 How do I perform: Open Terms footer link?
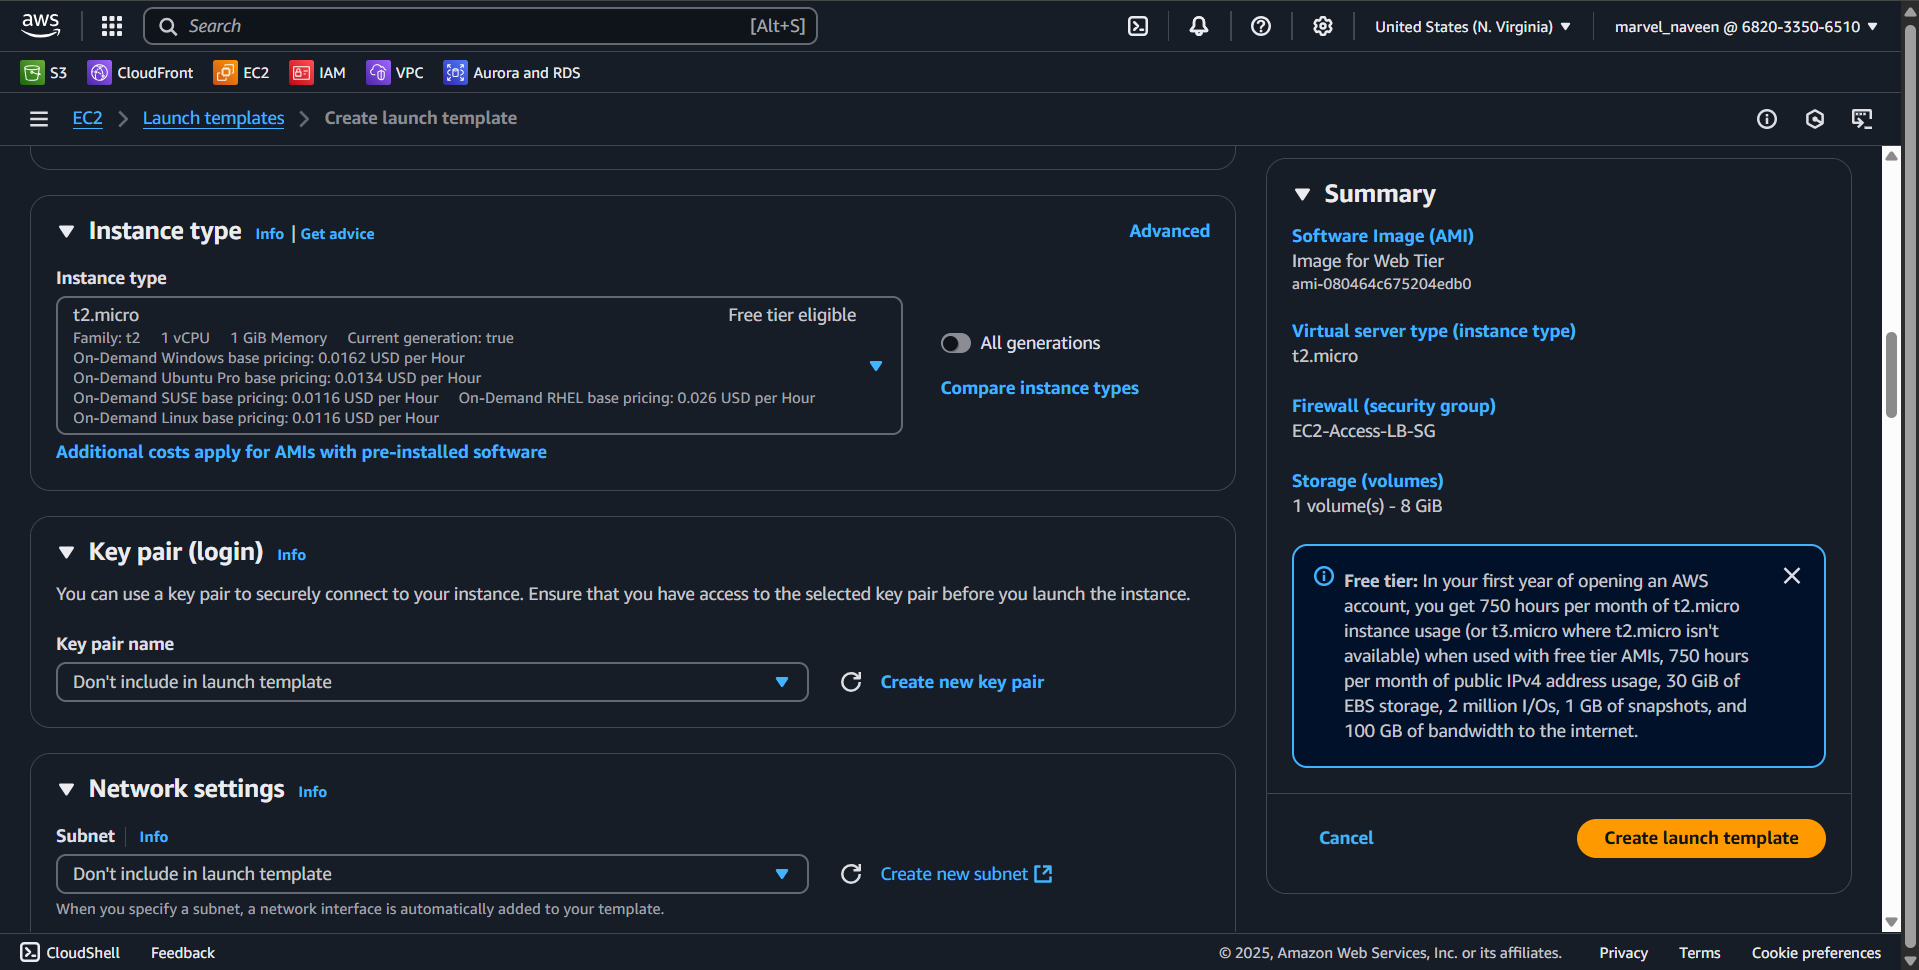[1699, 953]
